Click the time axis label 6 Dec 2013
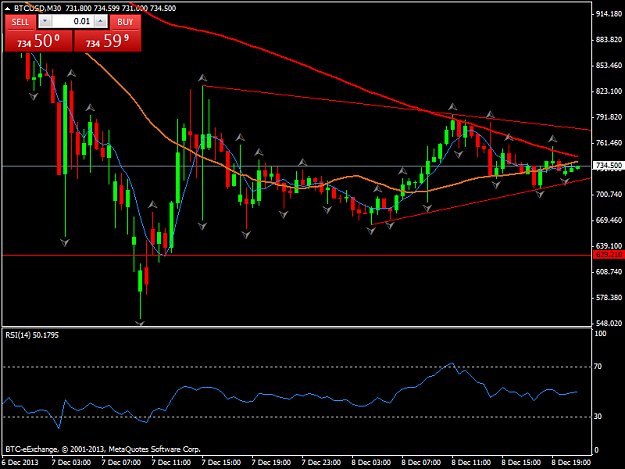625x469 pixels. pos(20,463)
